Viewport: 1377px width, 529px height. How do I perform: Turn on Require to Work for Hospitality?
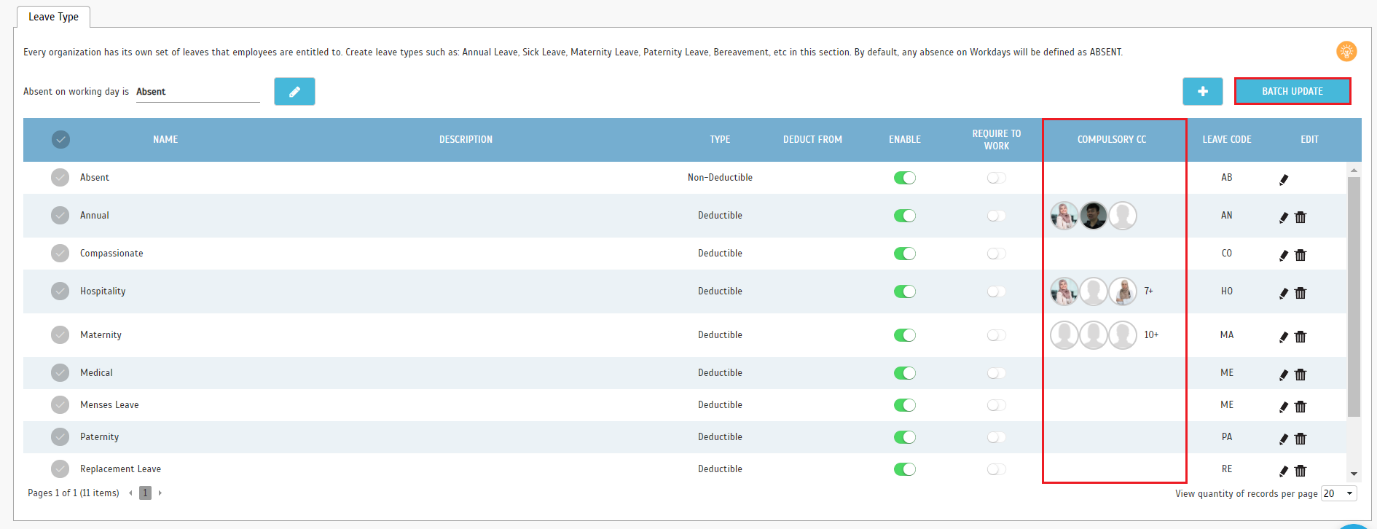(996, 291)
